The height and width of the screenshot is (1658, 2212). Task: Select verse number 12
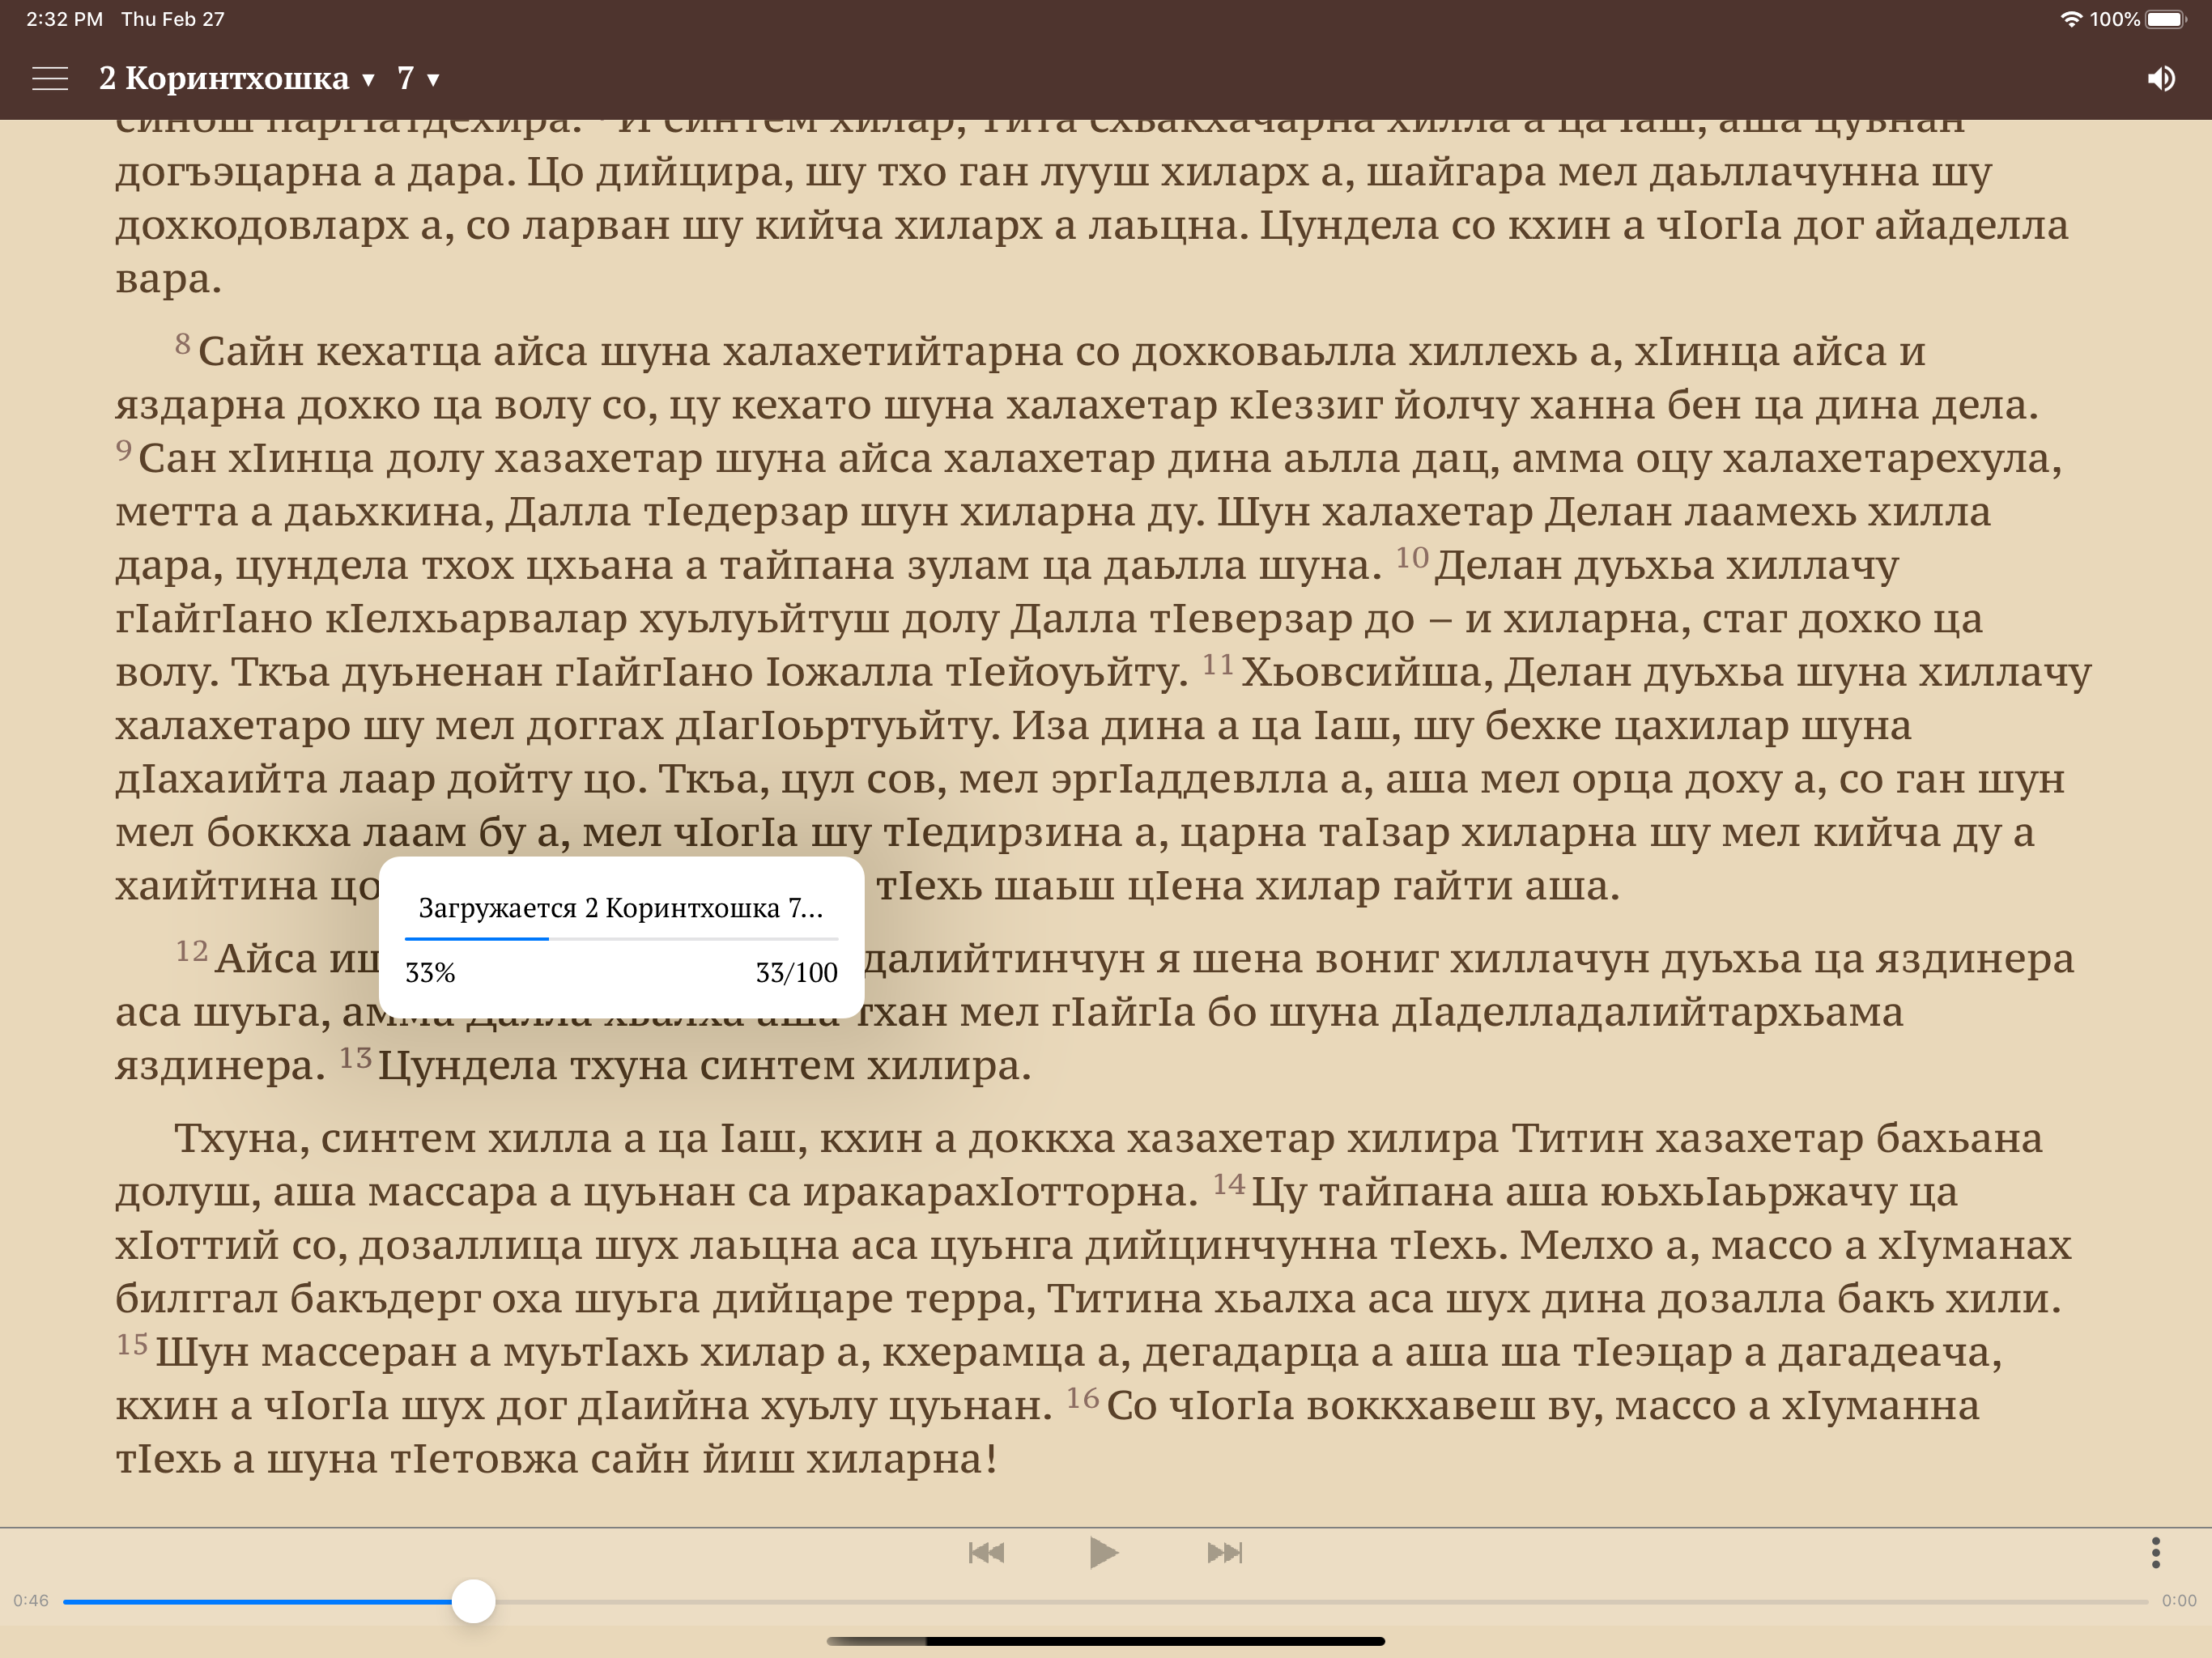pyautogui.click(x=192, y=950)
